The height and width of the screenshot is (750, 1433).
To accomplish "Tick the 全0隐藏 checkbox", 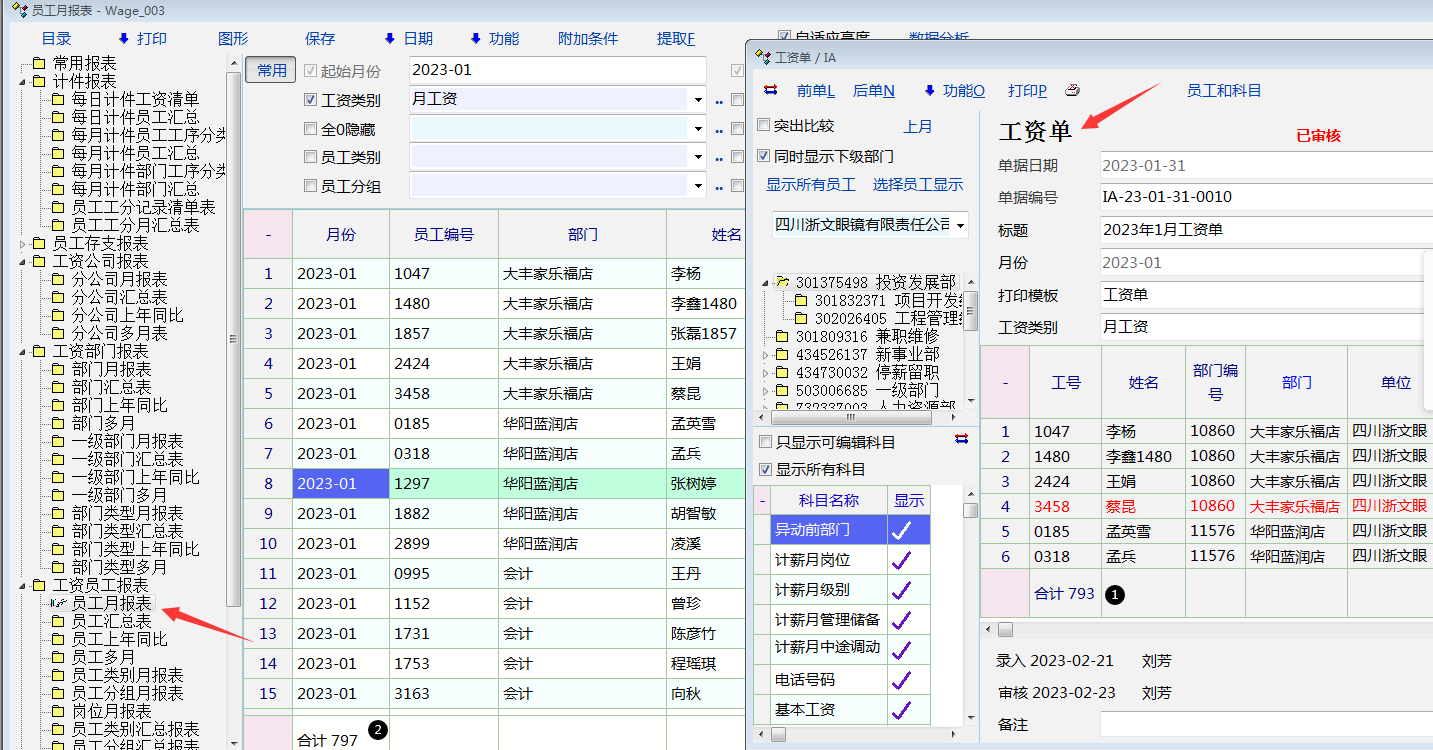I will [310, 129].
